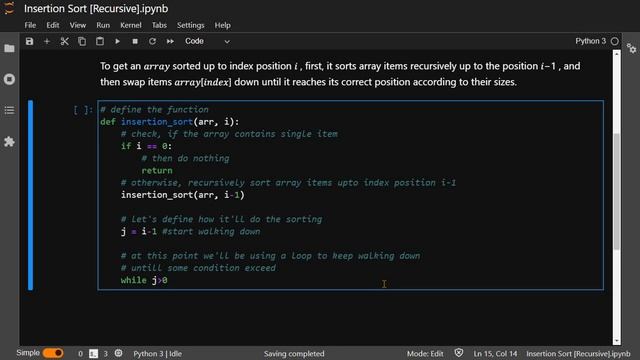This screenshot has width=640, height=360.
Task: Click Python 3 | Idle status
Action: (158, 353)
